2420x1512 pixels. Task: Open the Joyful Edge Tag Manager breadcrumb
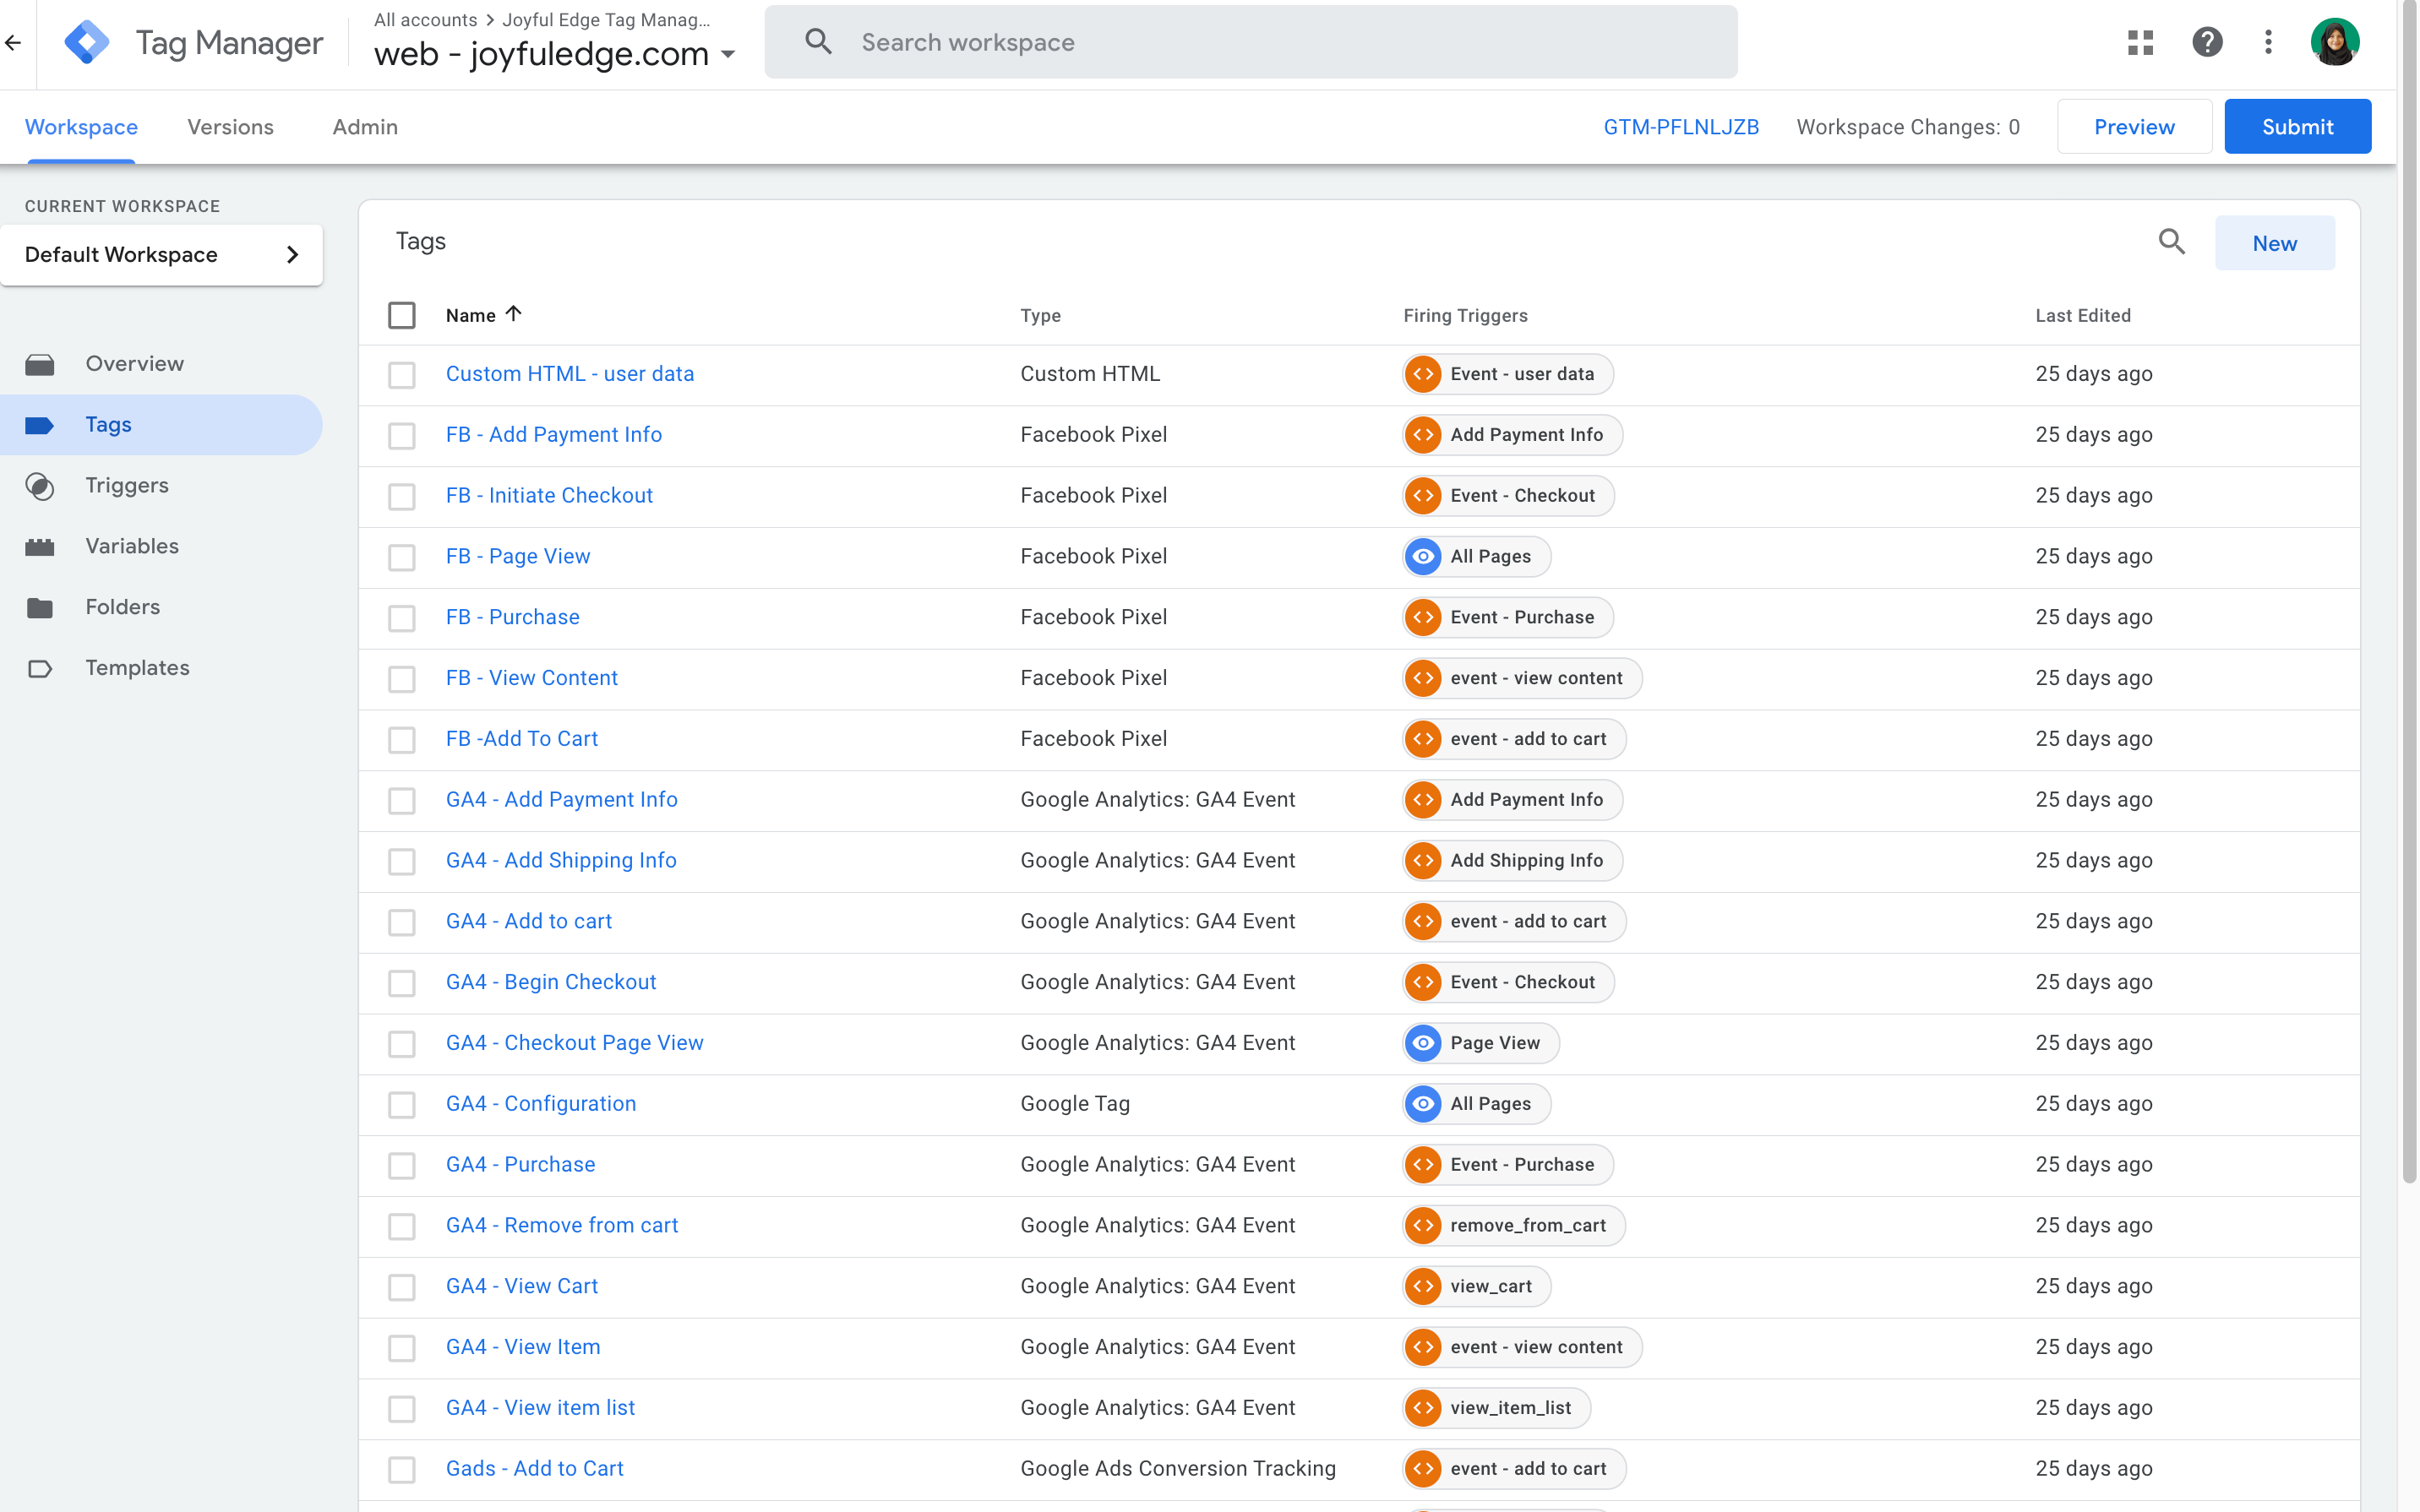[606, 20]
